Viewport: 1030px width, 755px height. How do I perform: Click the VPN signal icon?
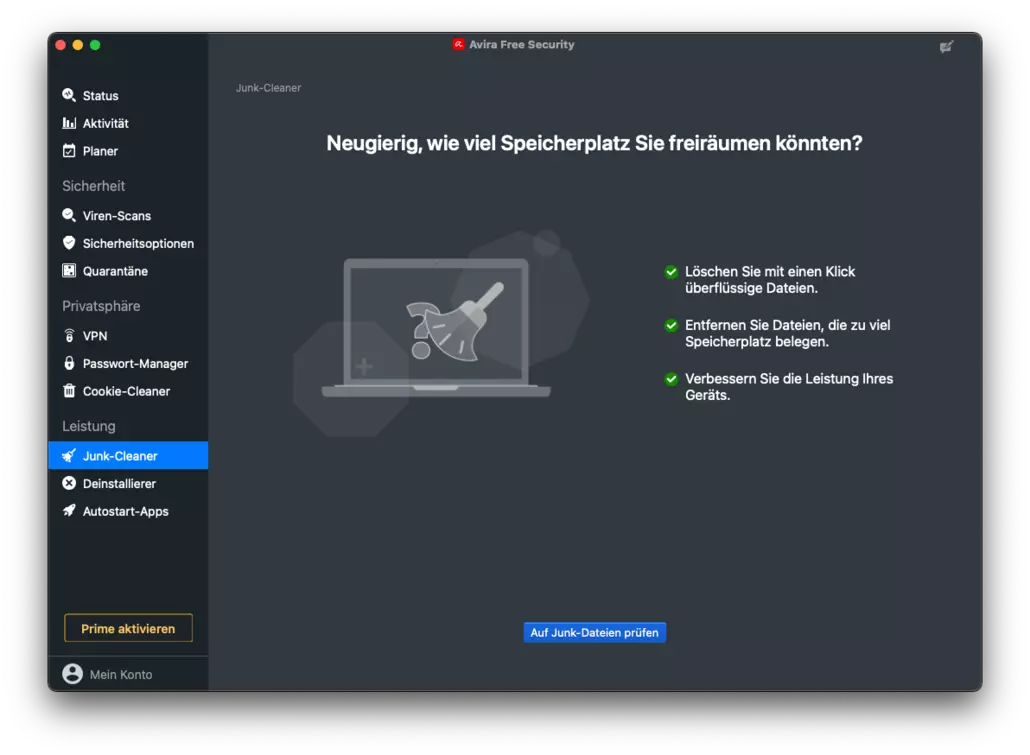coord(69,336)
